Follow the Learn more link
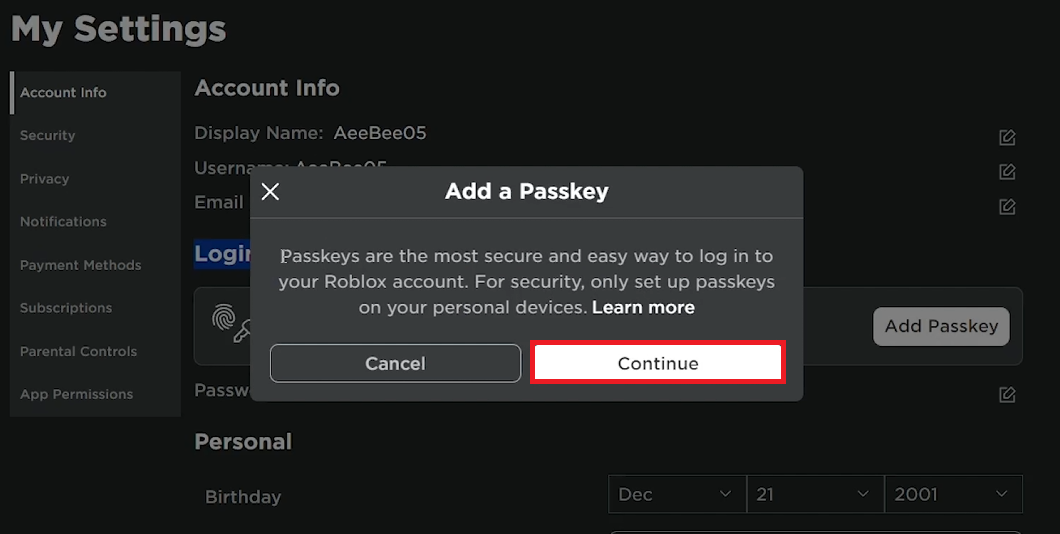This screenshot has width=1060, height=534. click(643, 308)
